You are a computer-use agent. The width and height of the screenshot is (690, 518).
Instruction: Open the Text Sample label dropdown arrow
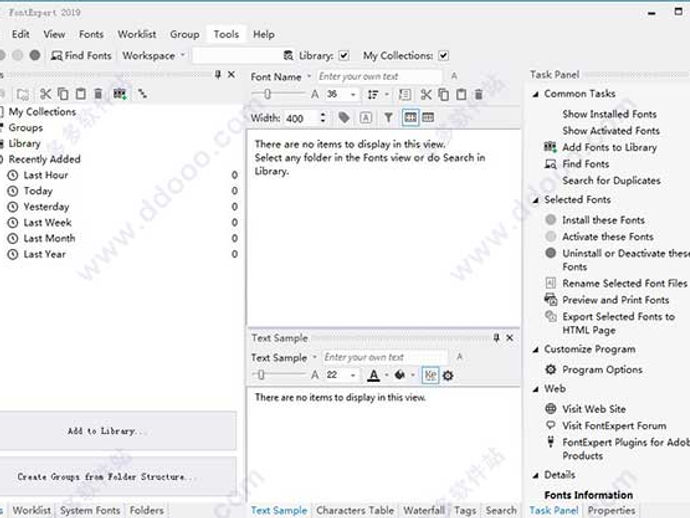coord(315,357)
